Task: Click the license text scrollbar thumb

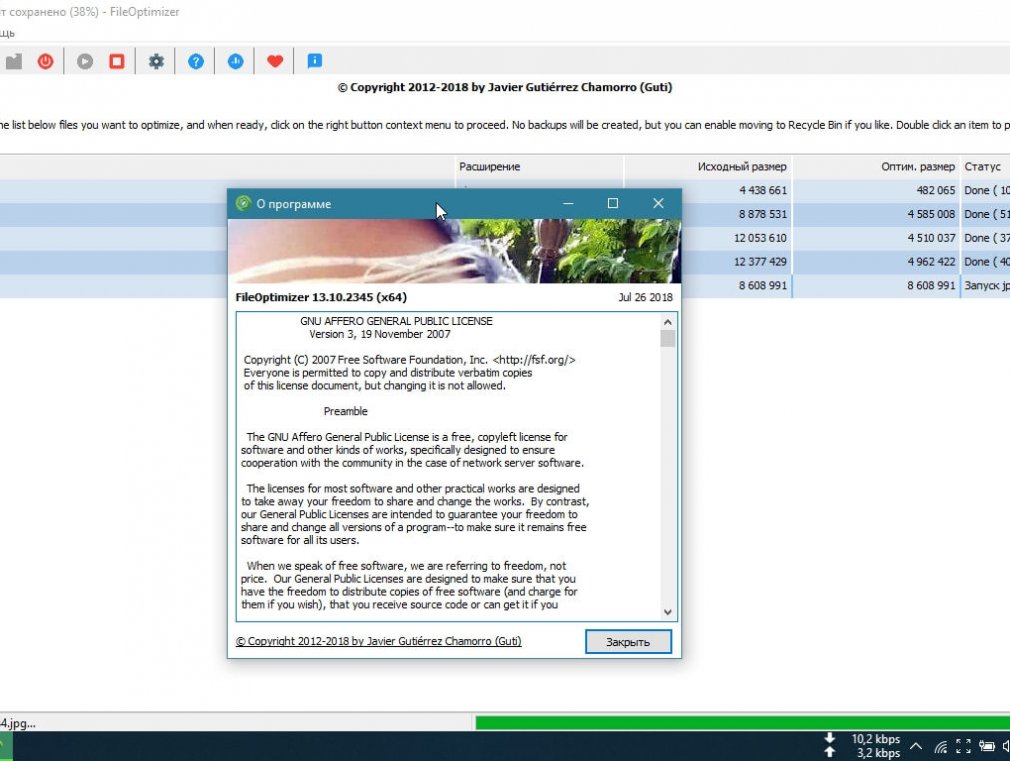Action: pyautogui.click(x=667, y=338)
